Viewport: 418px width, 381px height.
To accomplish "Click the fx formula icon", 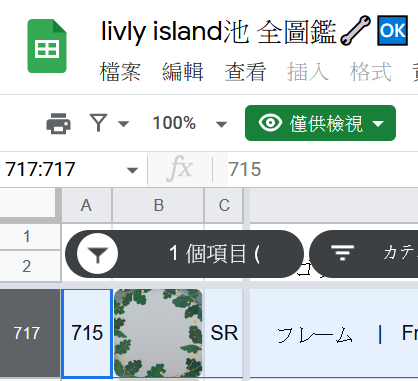I will pyautogui.click(x=180, y=169).
